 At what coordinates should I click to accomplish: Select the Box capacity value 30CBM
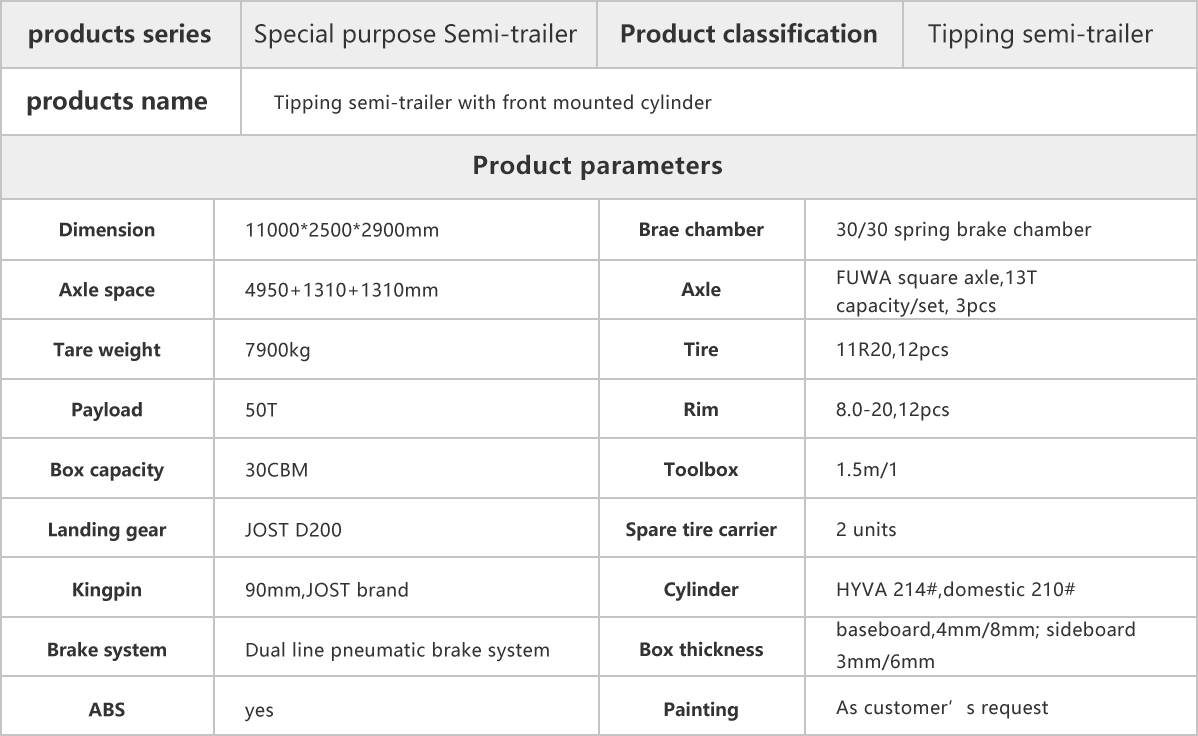click(276, 470)
